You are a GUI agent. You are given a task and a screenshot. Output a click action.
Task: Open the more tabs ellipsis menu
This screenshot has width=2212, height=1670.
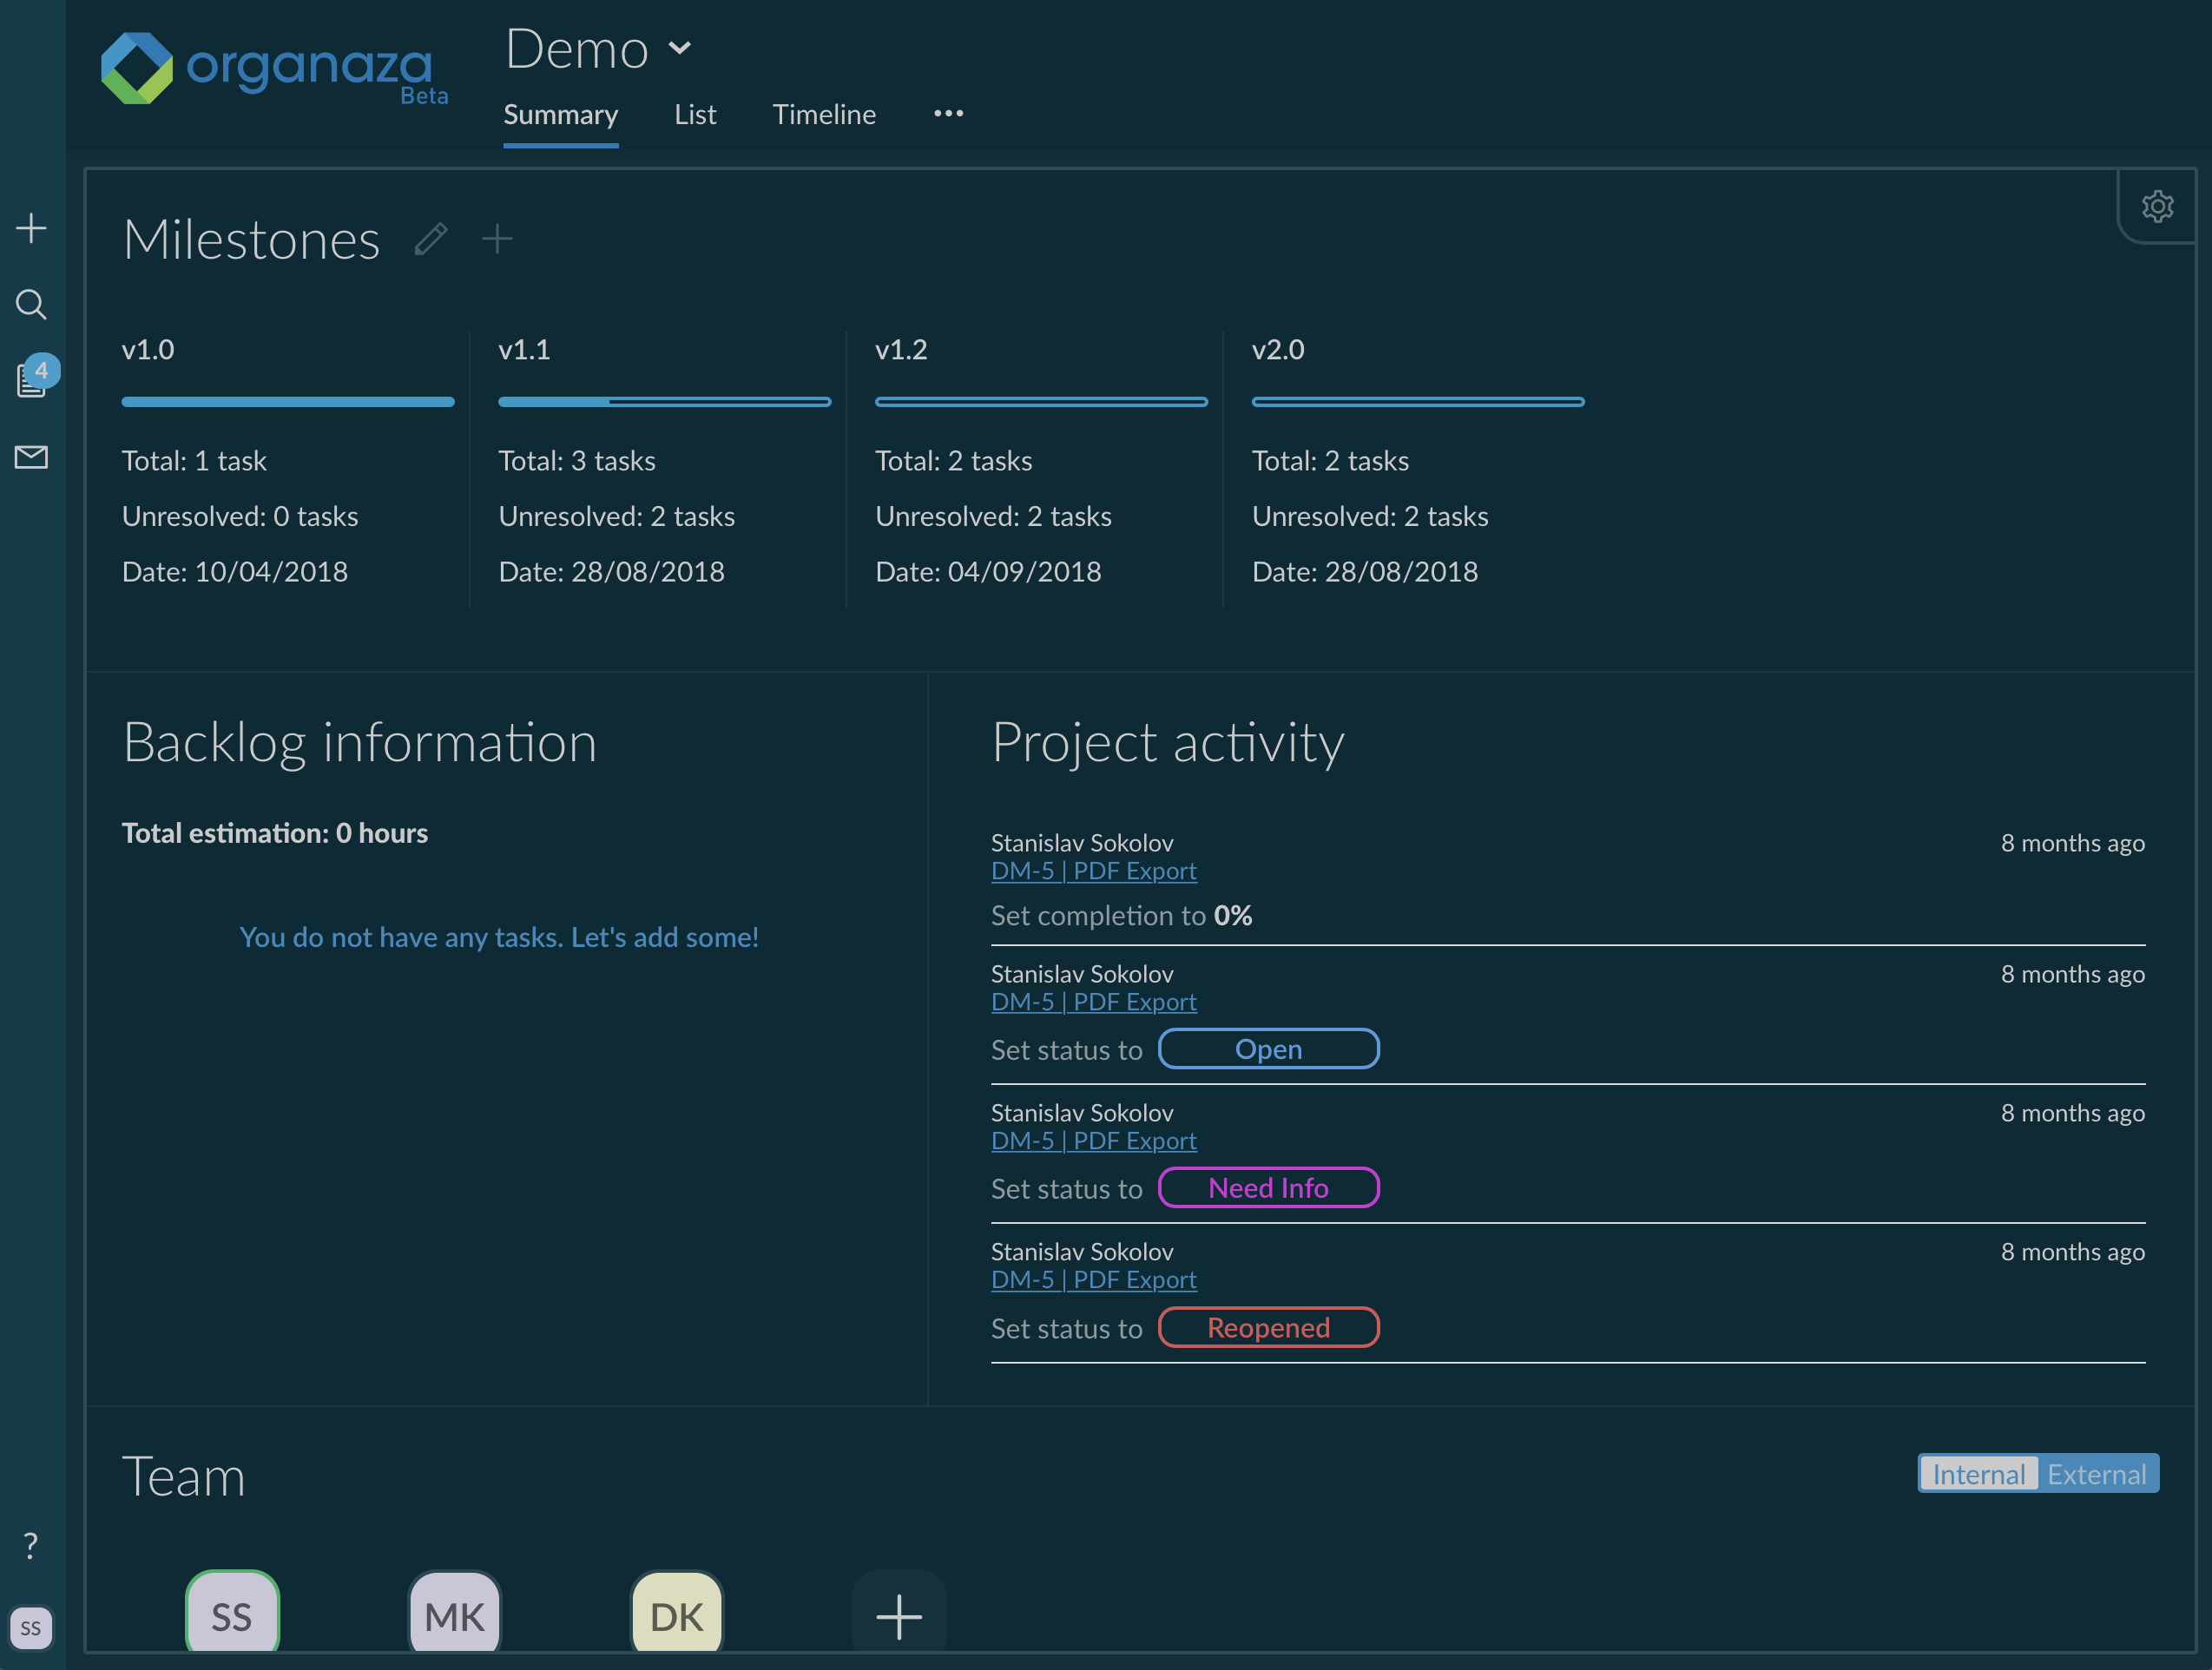pyautogui.click(x=948, y=114)
